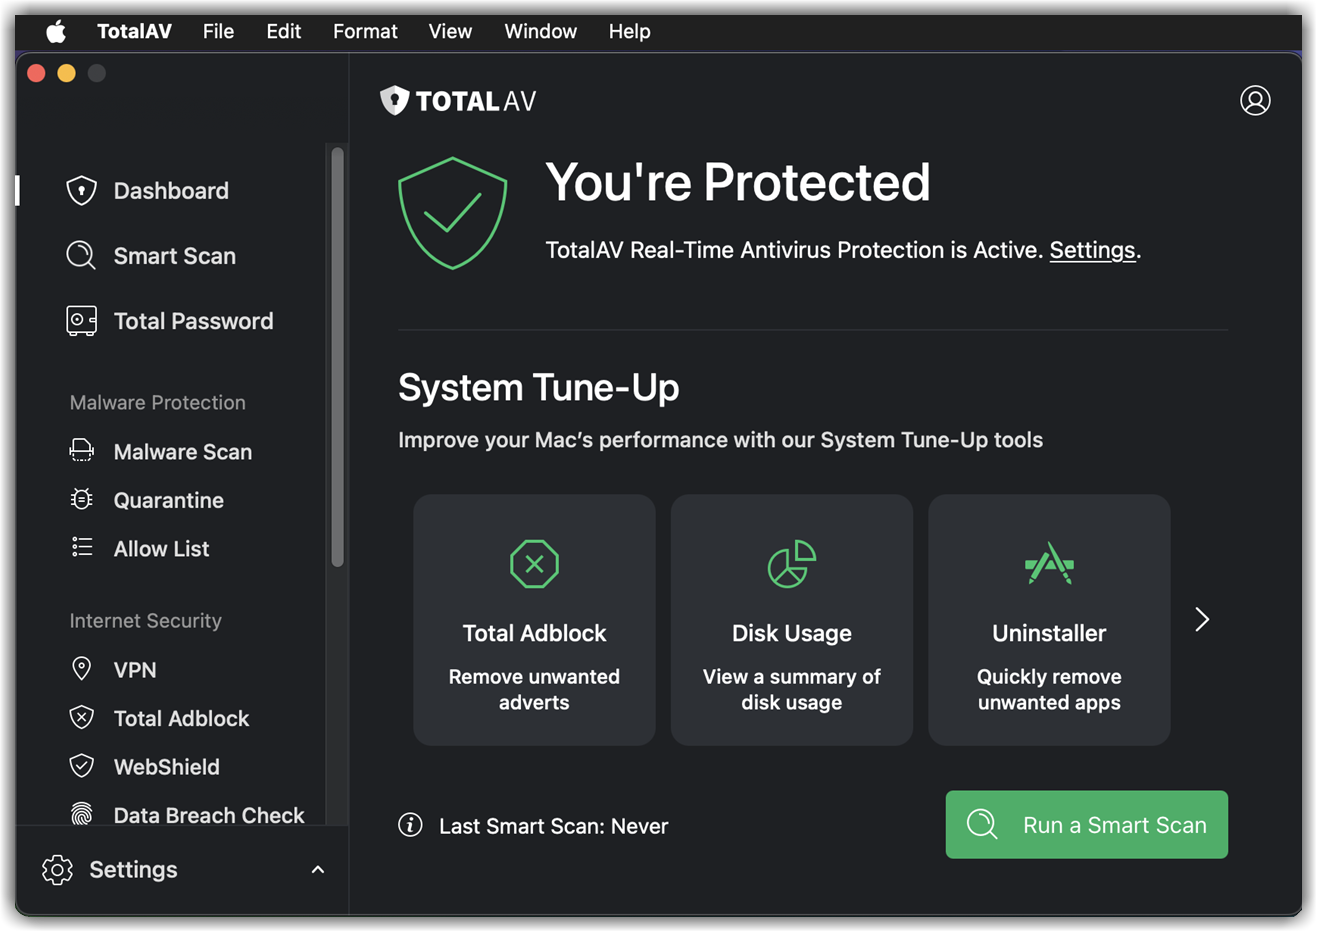The image size is (1317, 932).
Task: Show next System Tune-Up tools arrow
Action: click(x=1202, y=620)
